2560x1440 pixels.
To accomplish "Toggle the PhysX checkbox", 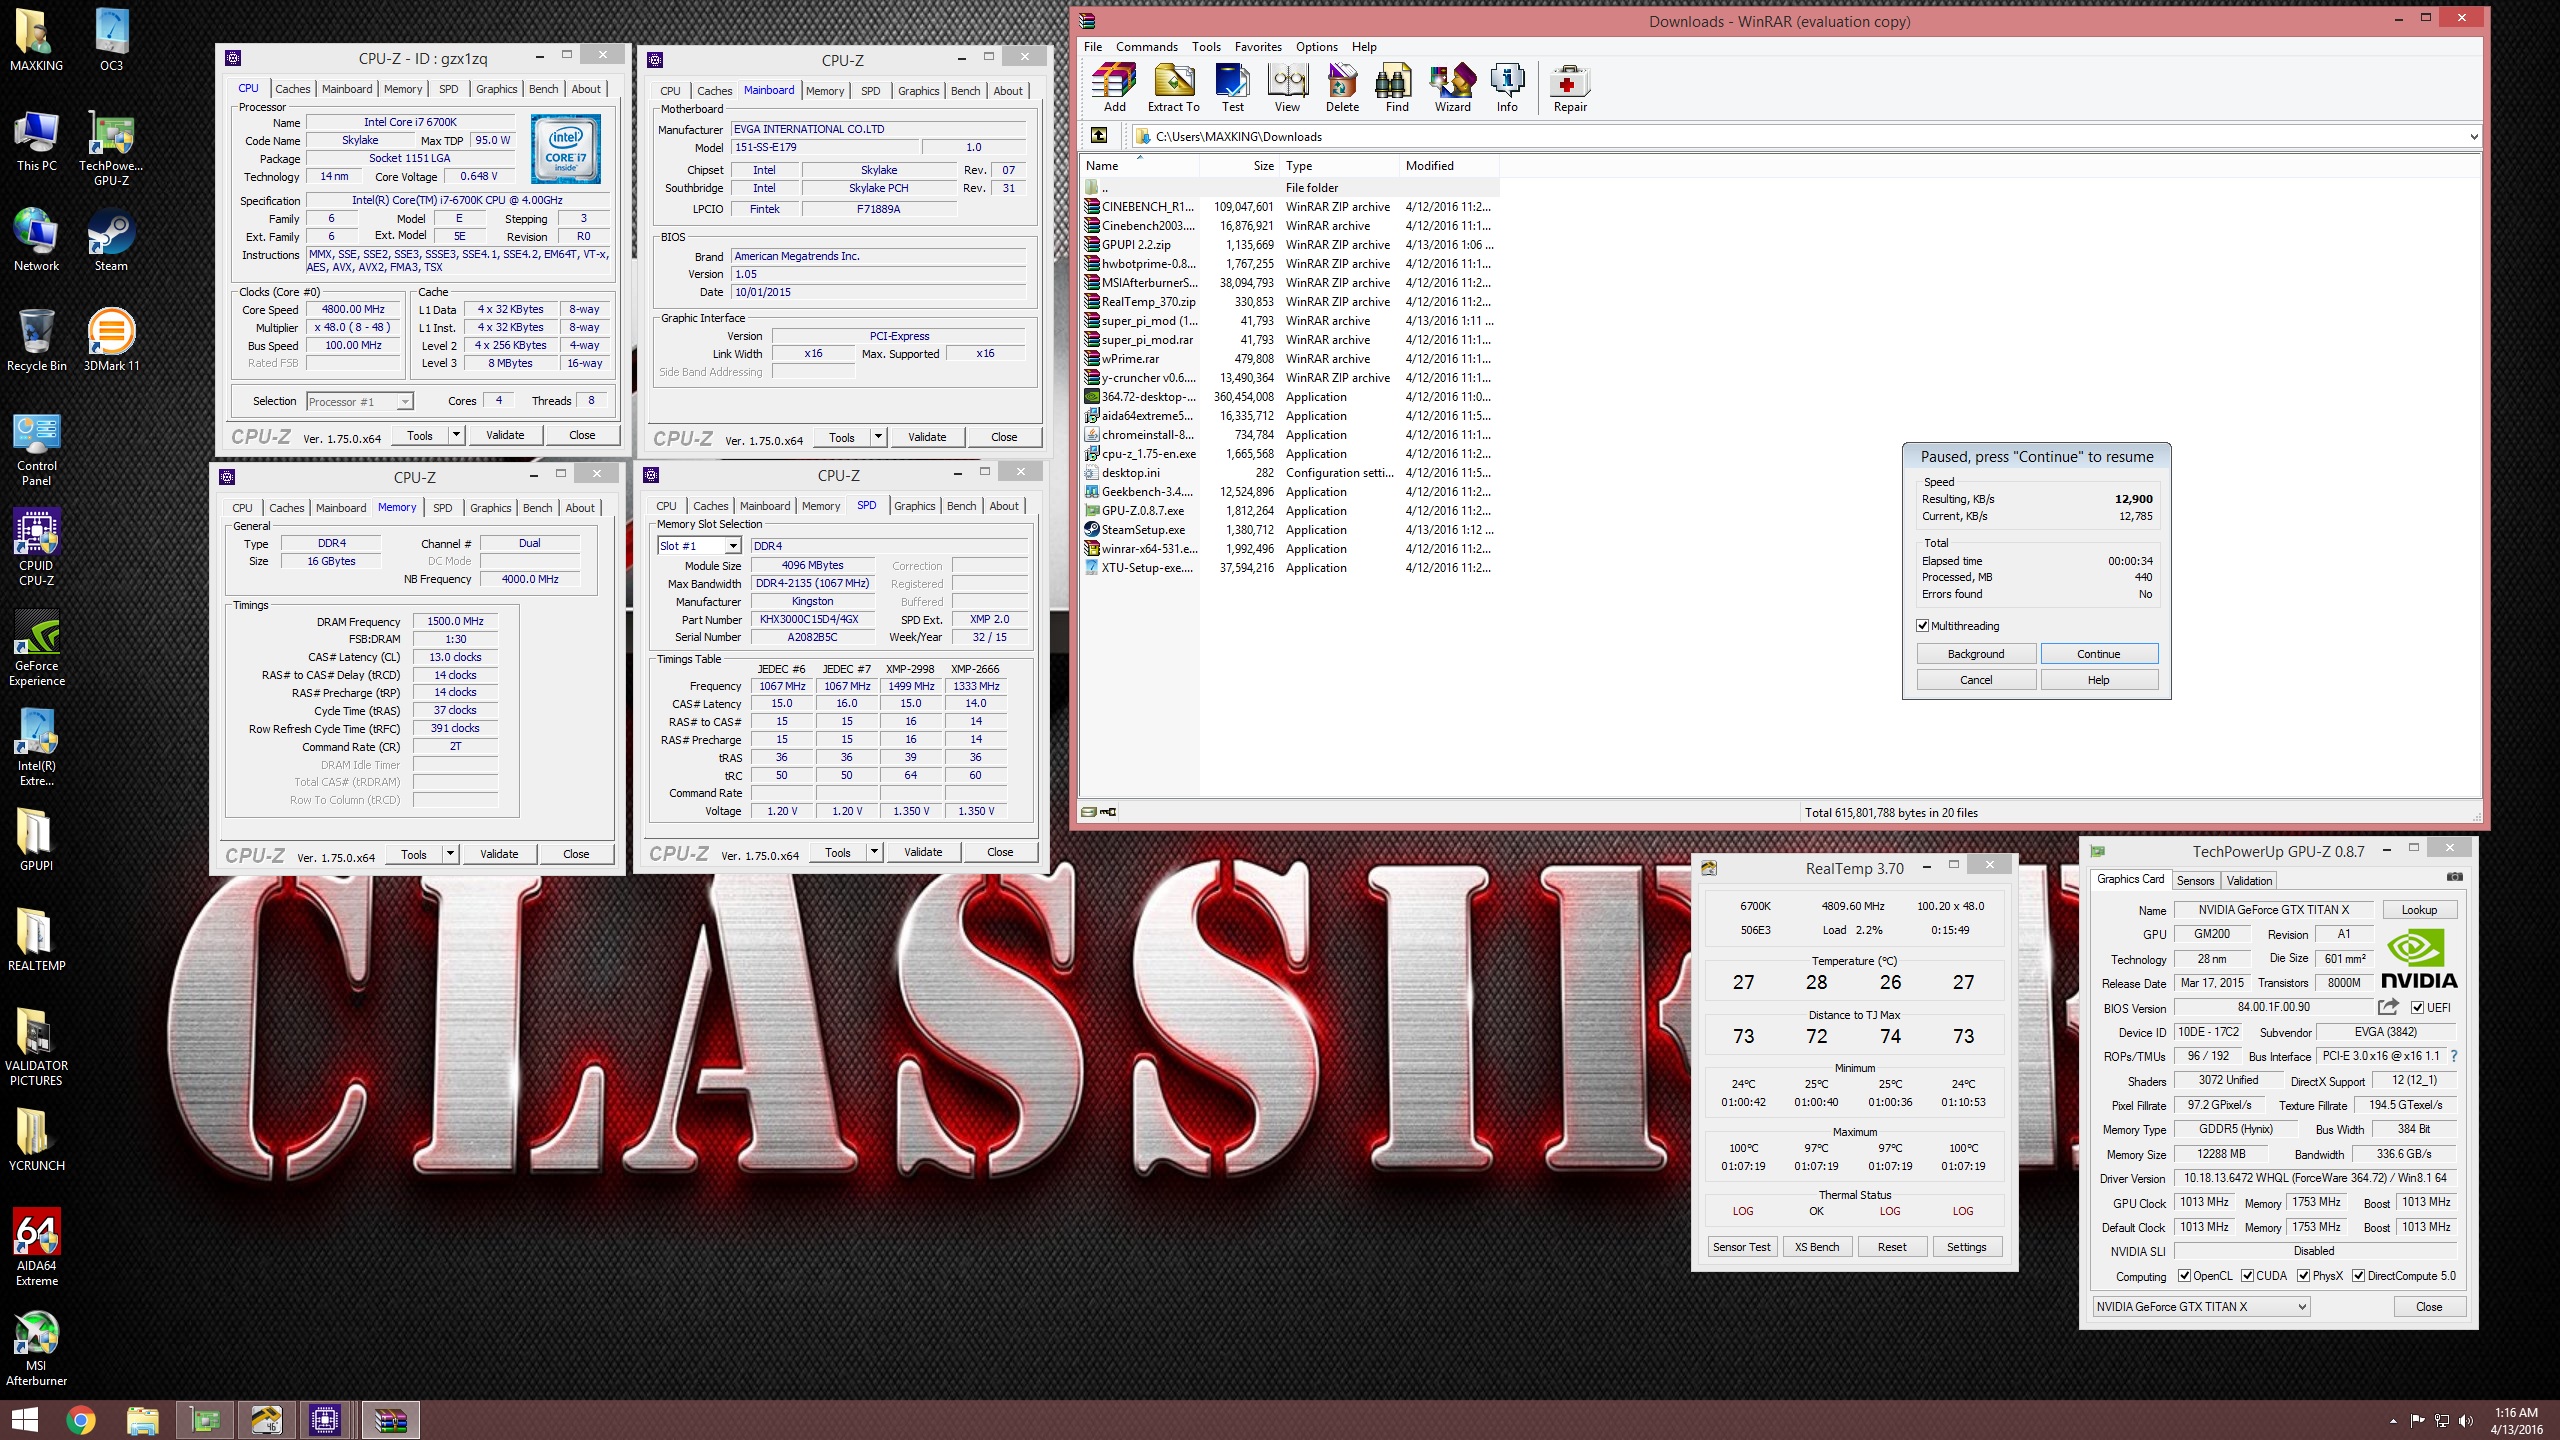I will point(2303,1276).
